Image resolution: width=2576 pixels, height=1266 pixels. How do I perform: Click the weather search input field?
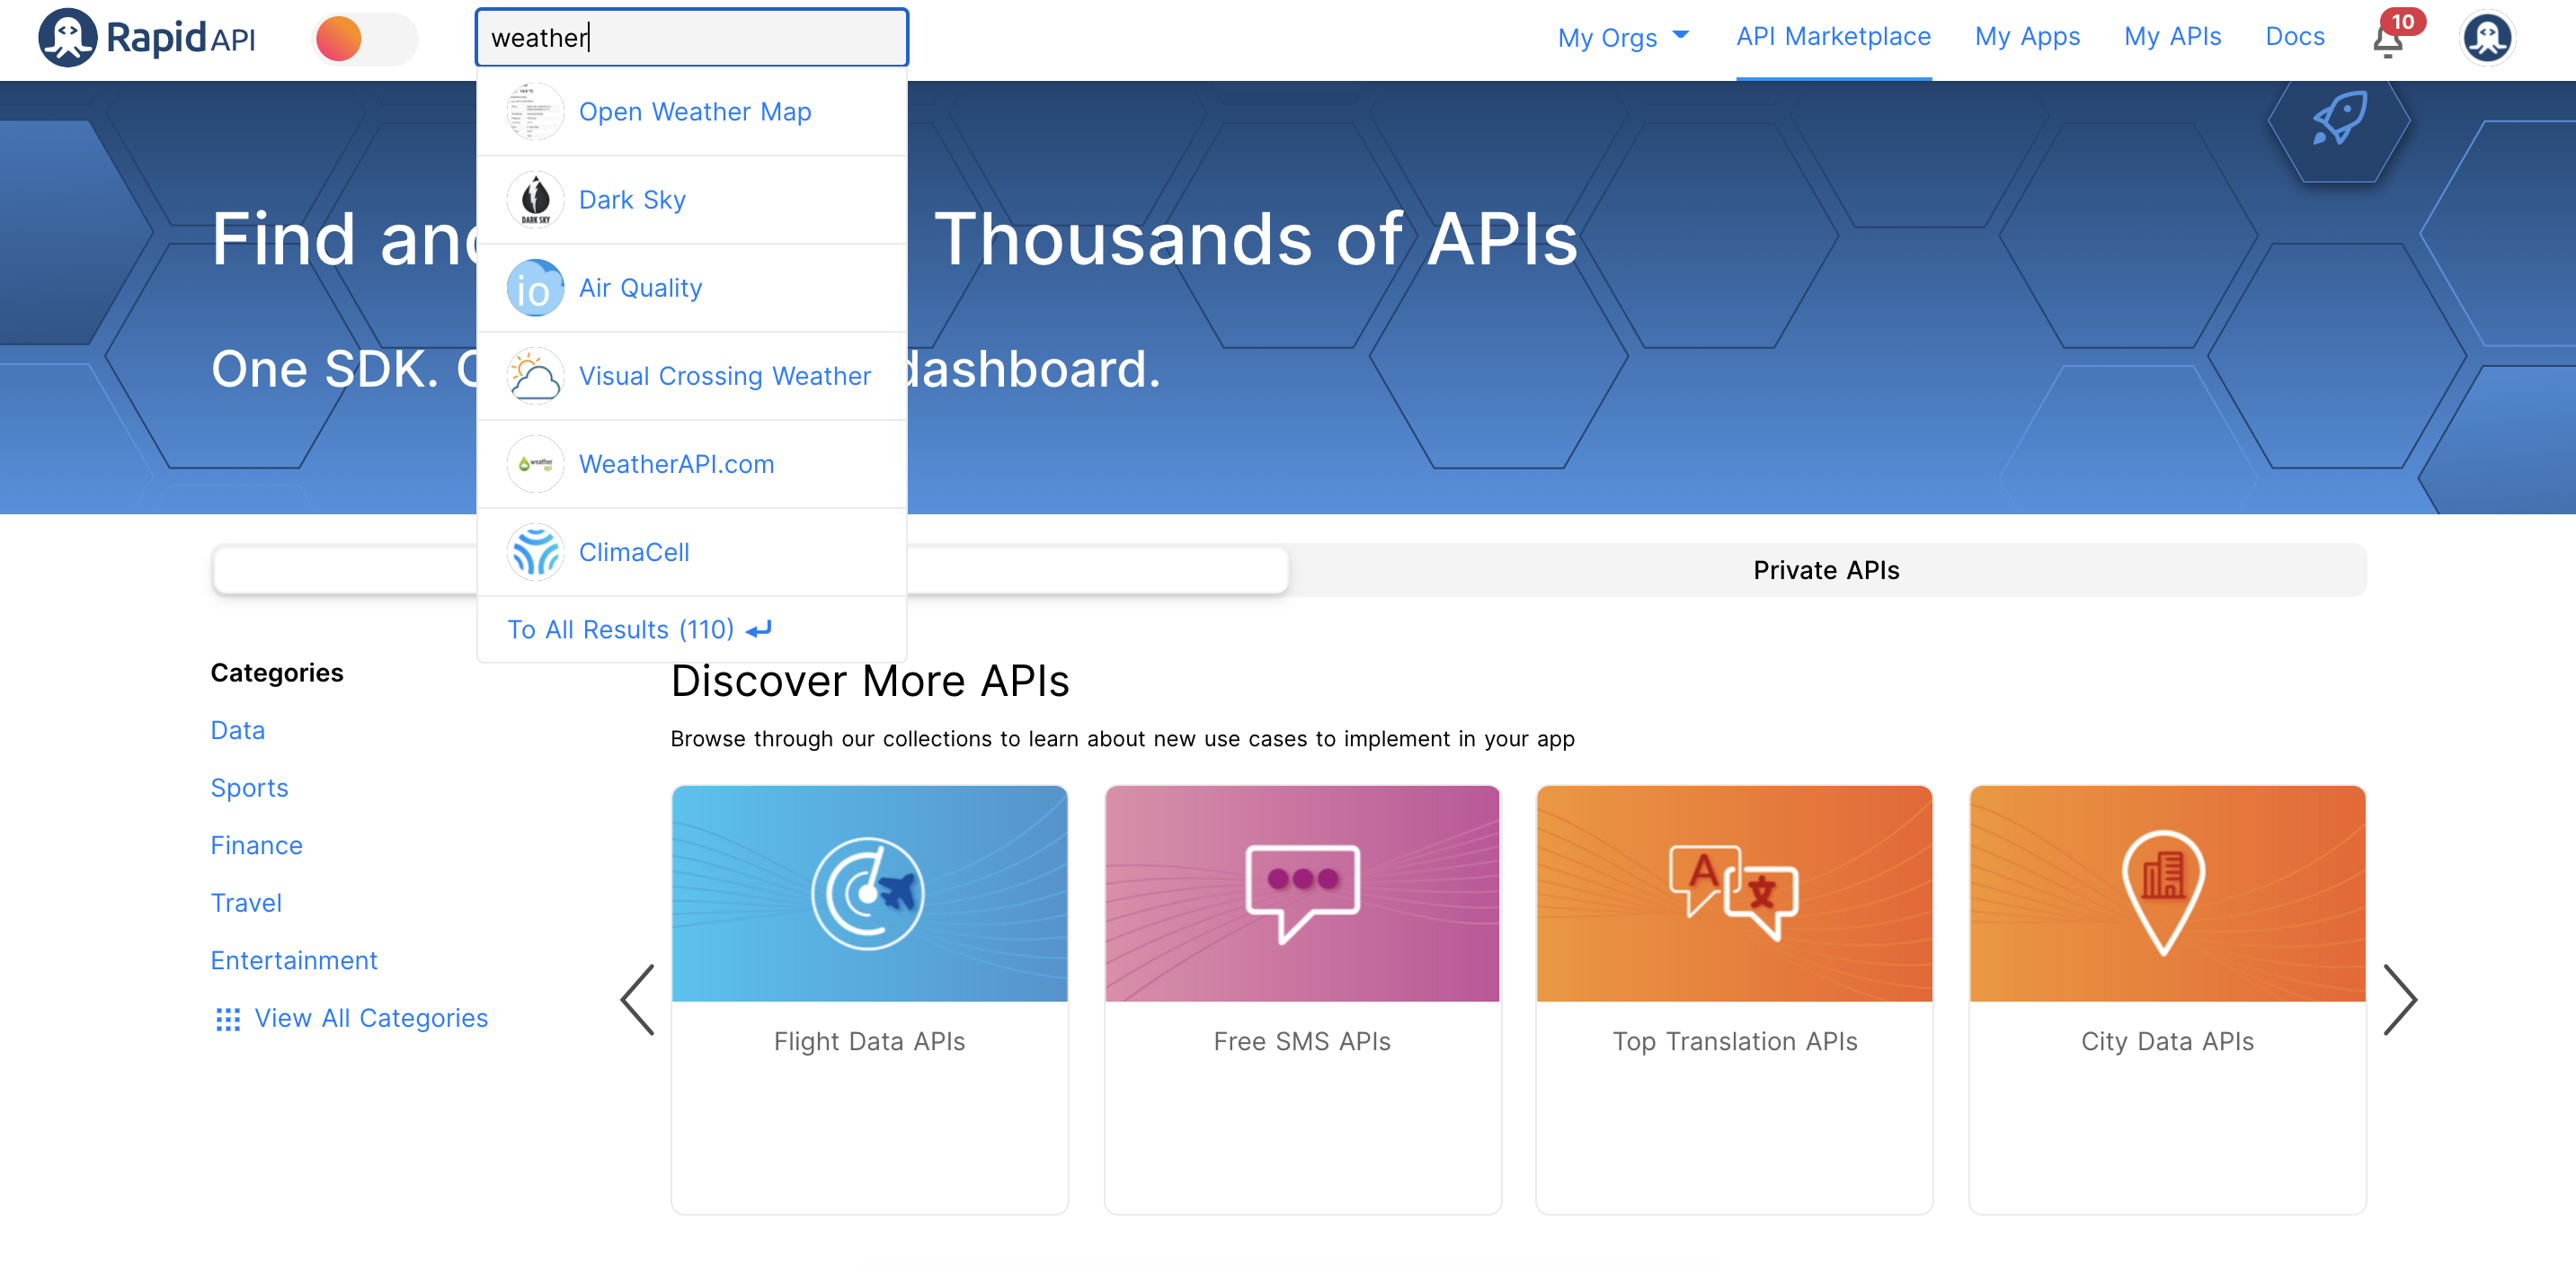[691, 38]
